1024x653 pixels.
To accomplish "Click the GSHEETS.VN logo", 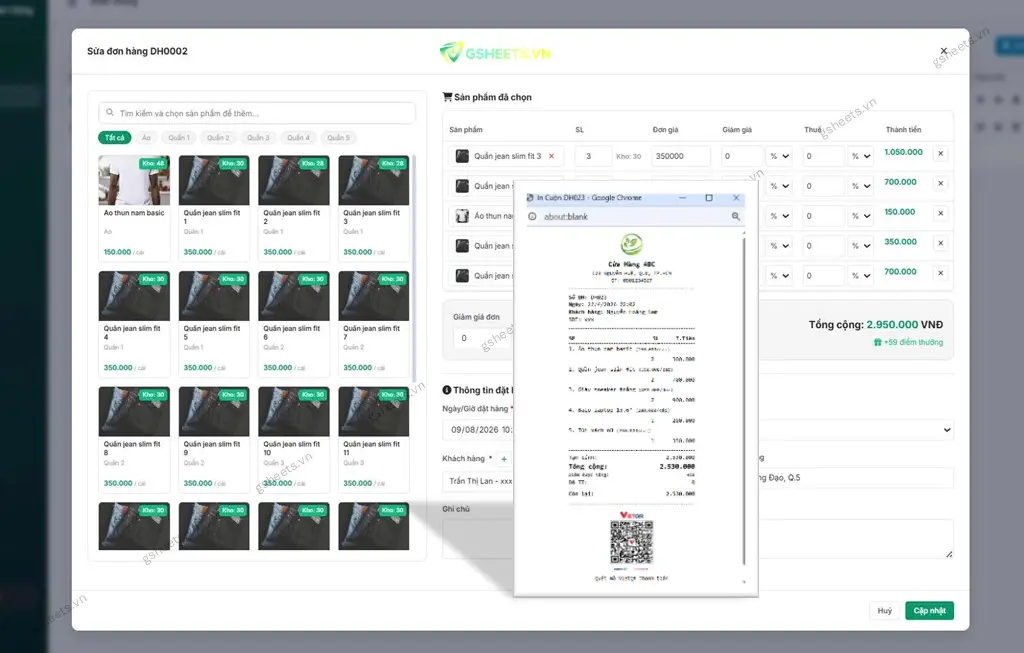I will (x=496, y=53).
